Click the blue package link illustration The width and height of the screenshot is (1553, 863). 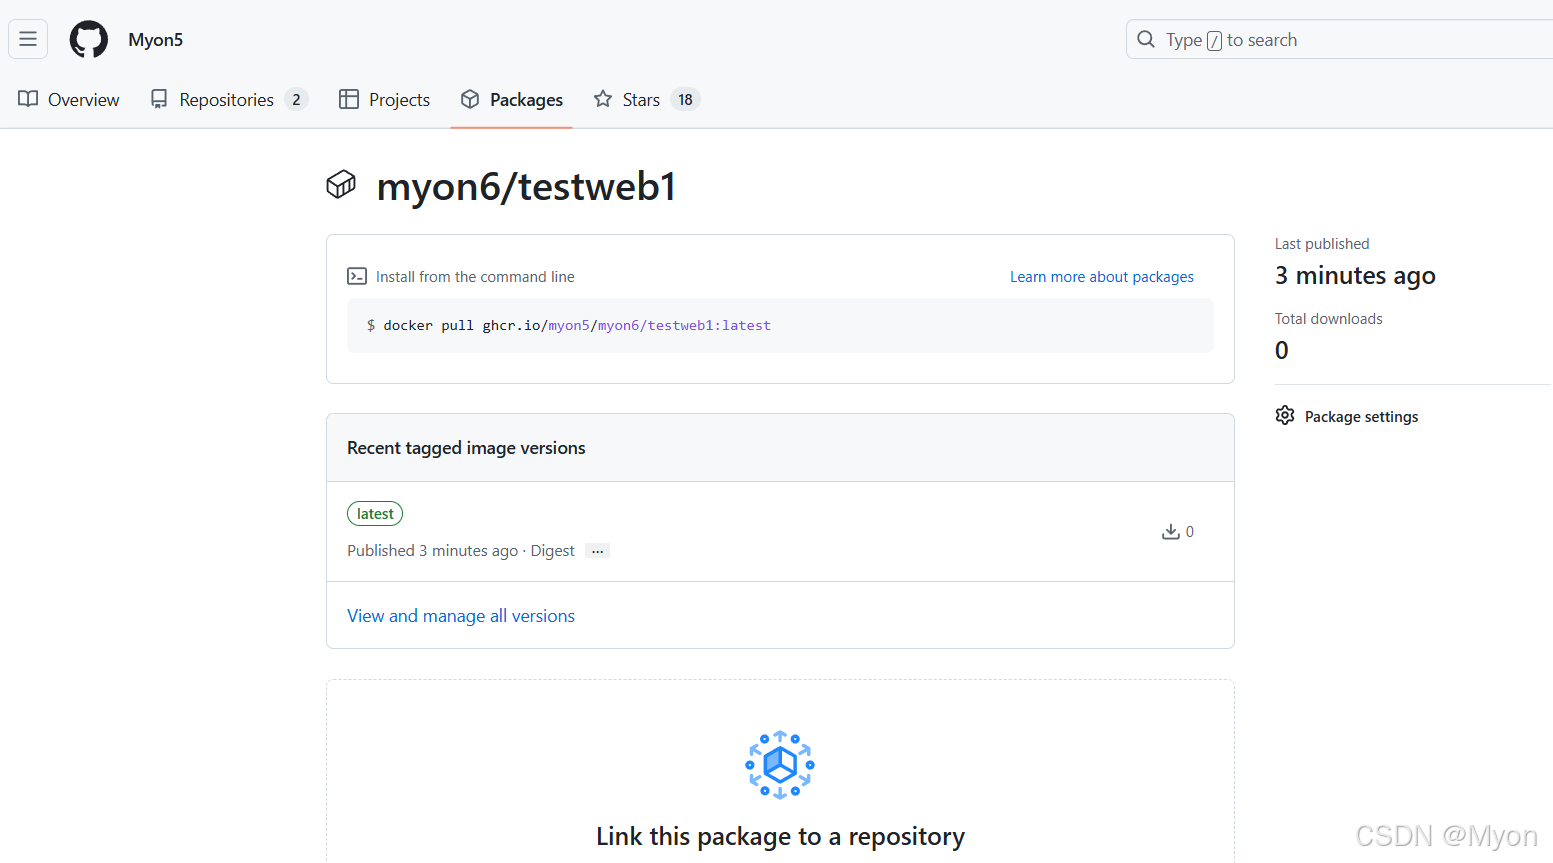tap(780, 765)
